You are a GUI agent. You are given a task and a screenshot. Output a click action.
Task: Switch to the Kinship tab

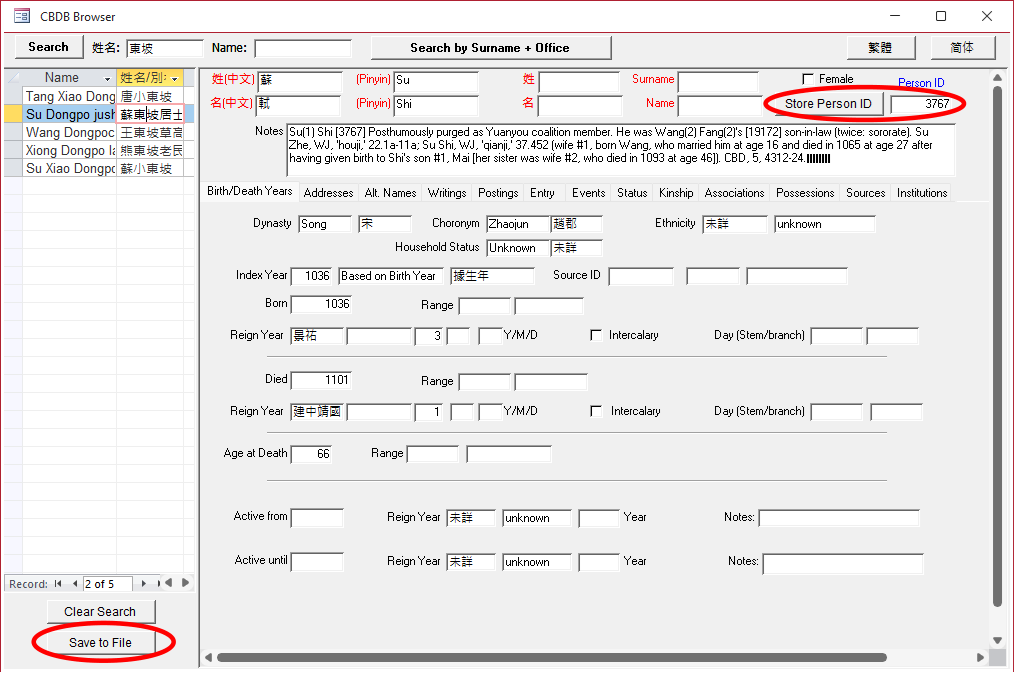pyautogui.click(x=676, y=193)
